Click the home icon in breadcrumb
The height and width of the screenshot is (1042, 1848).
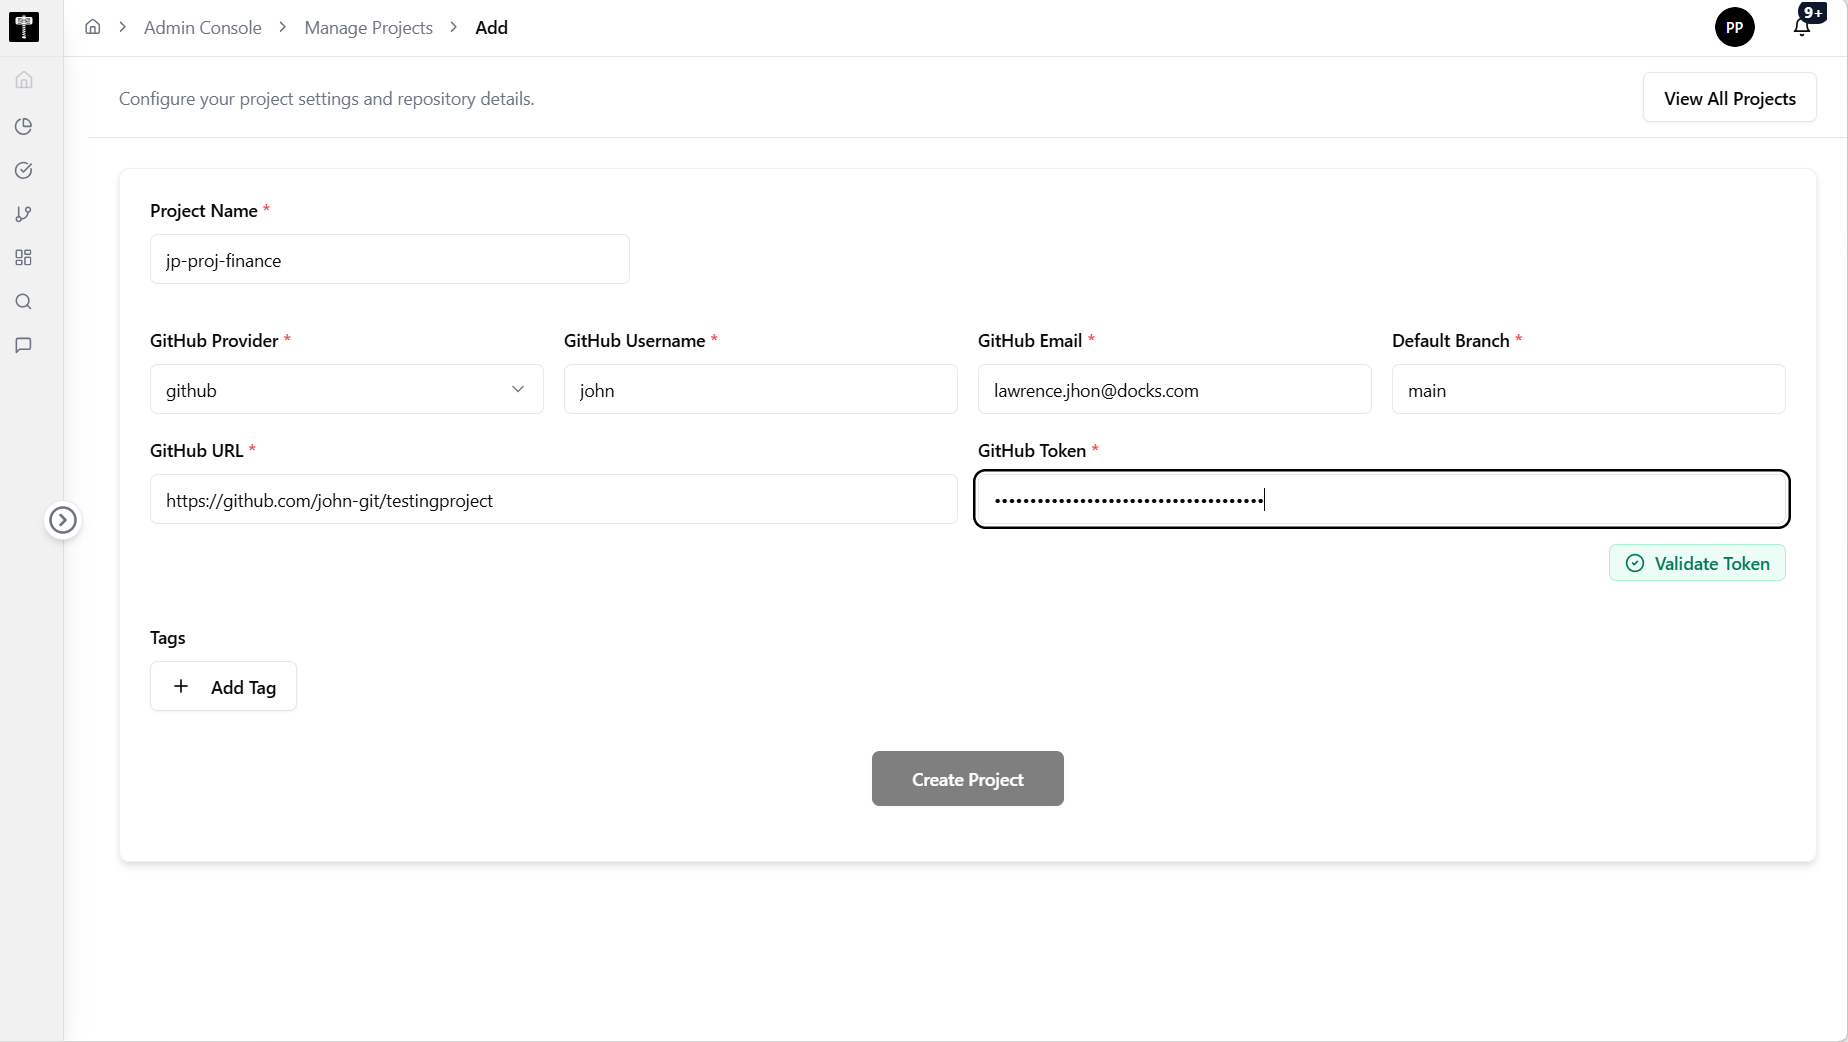click(92, 27)
